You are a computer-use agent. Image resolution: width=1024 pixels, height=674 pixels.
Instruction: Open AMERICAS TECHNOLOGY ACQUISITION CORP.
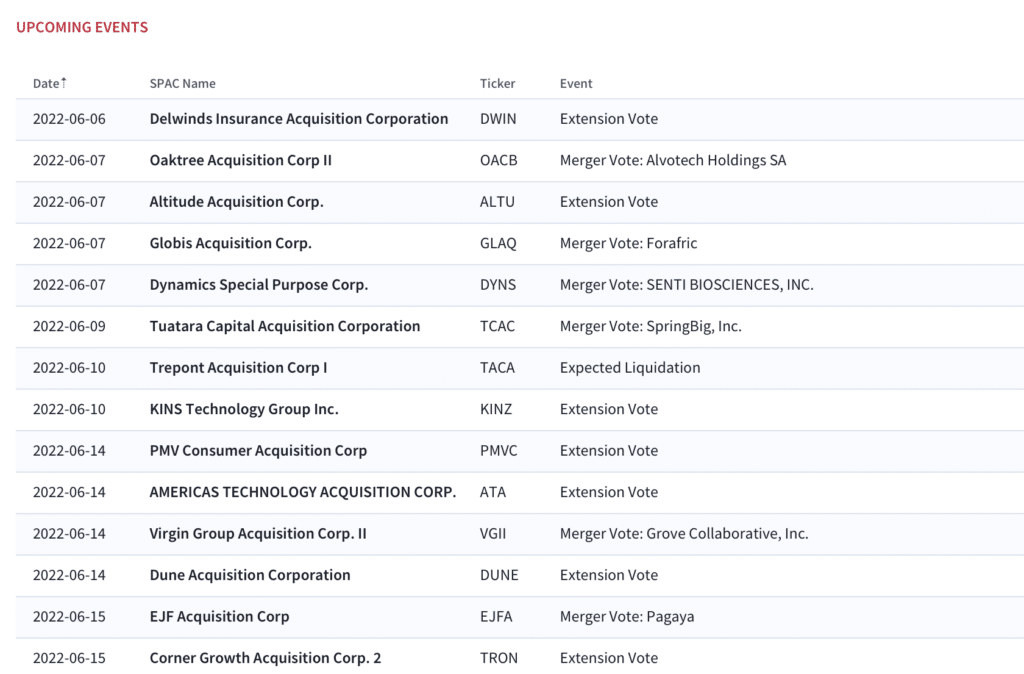(x=303, y=492)
